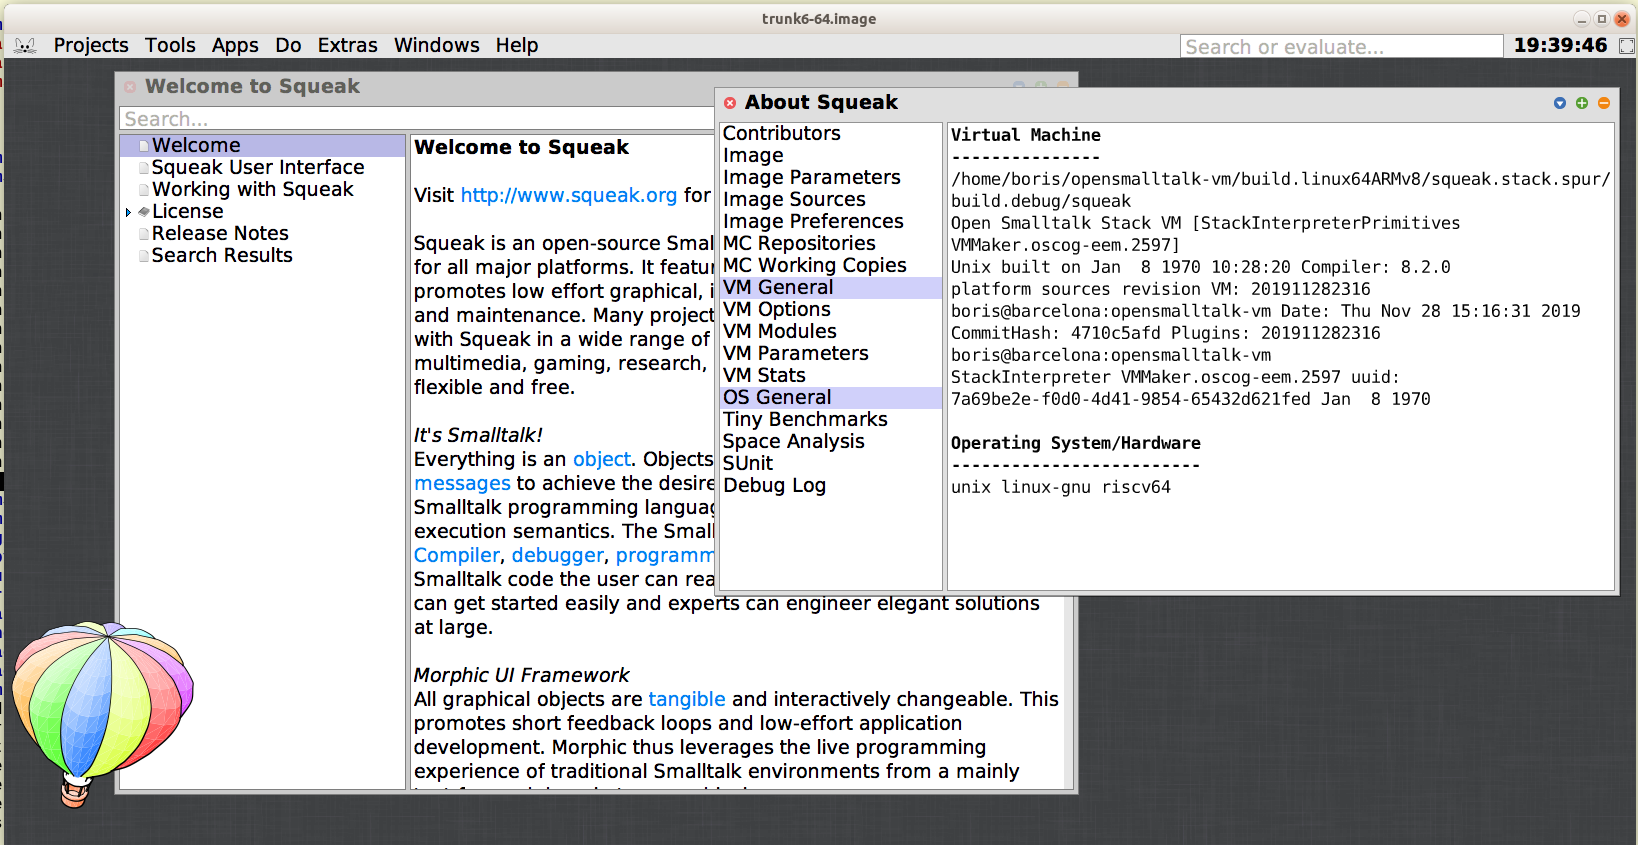The image size is (1638, 845).
Task: Follow the 'tangible' link
Action: tap(687, 699)
